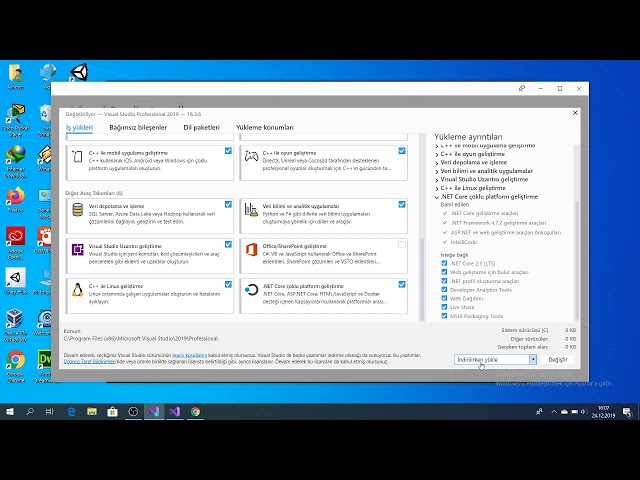Uncheck .NET profil oluşturma araçları
The height and width of the screenshot is (480, 640).
point(444,281)
